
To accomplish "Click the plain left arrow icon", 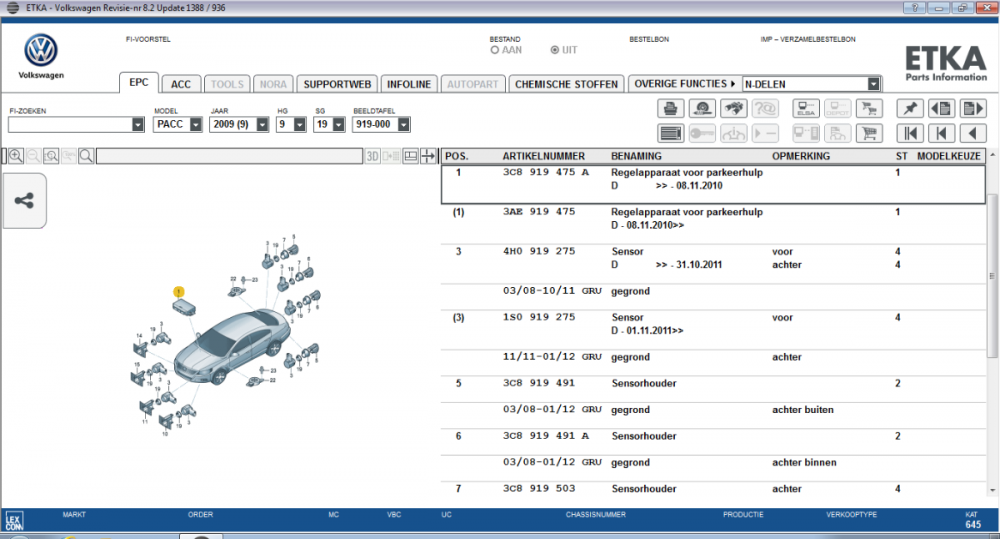I will [973, 133].
